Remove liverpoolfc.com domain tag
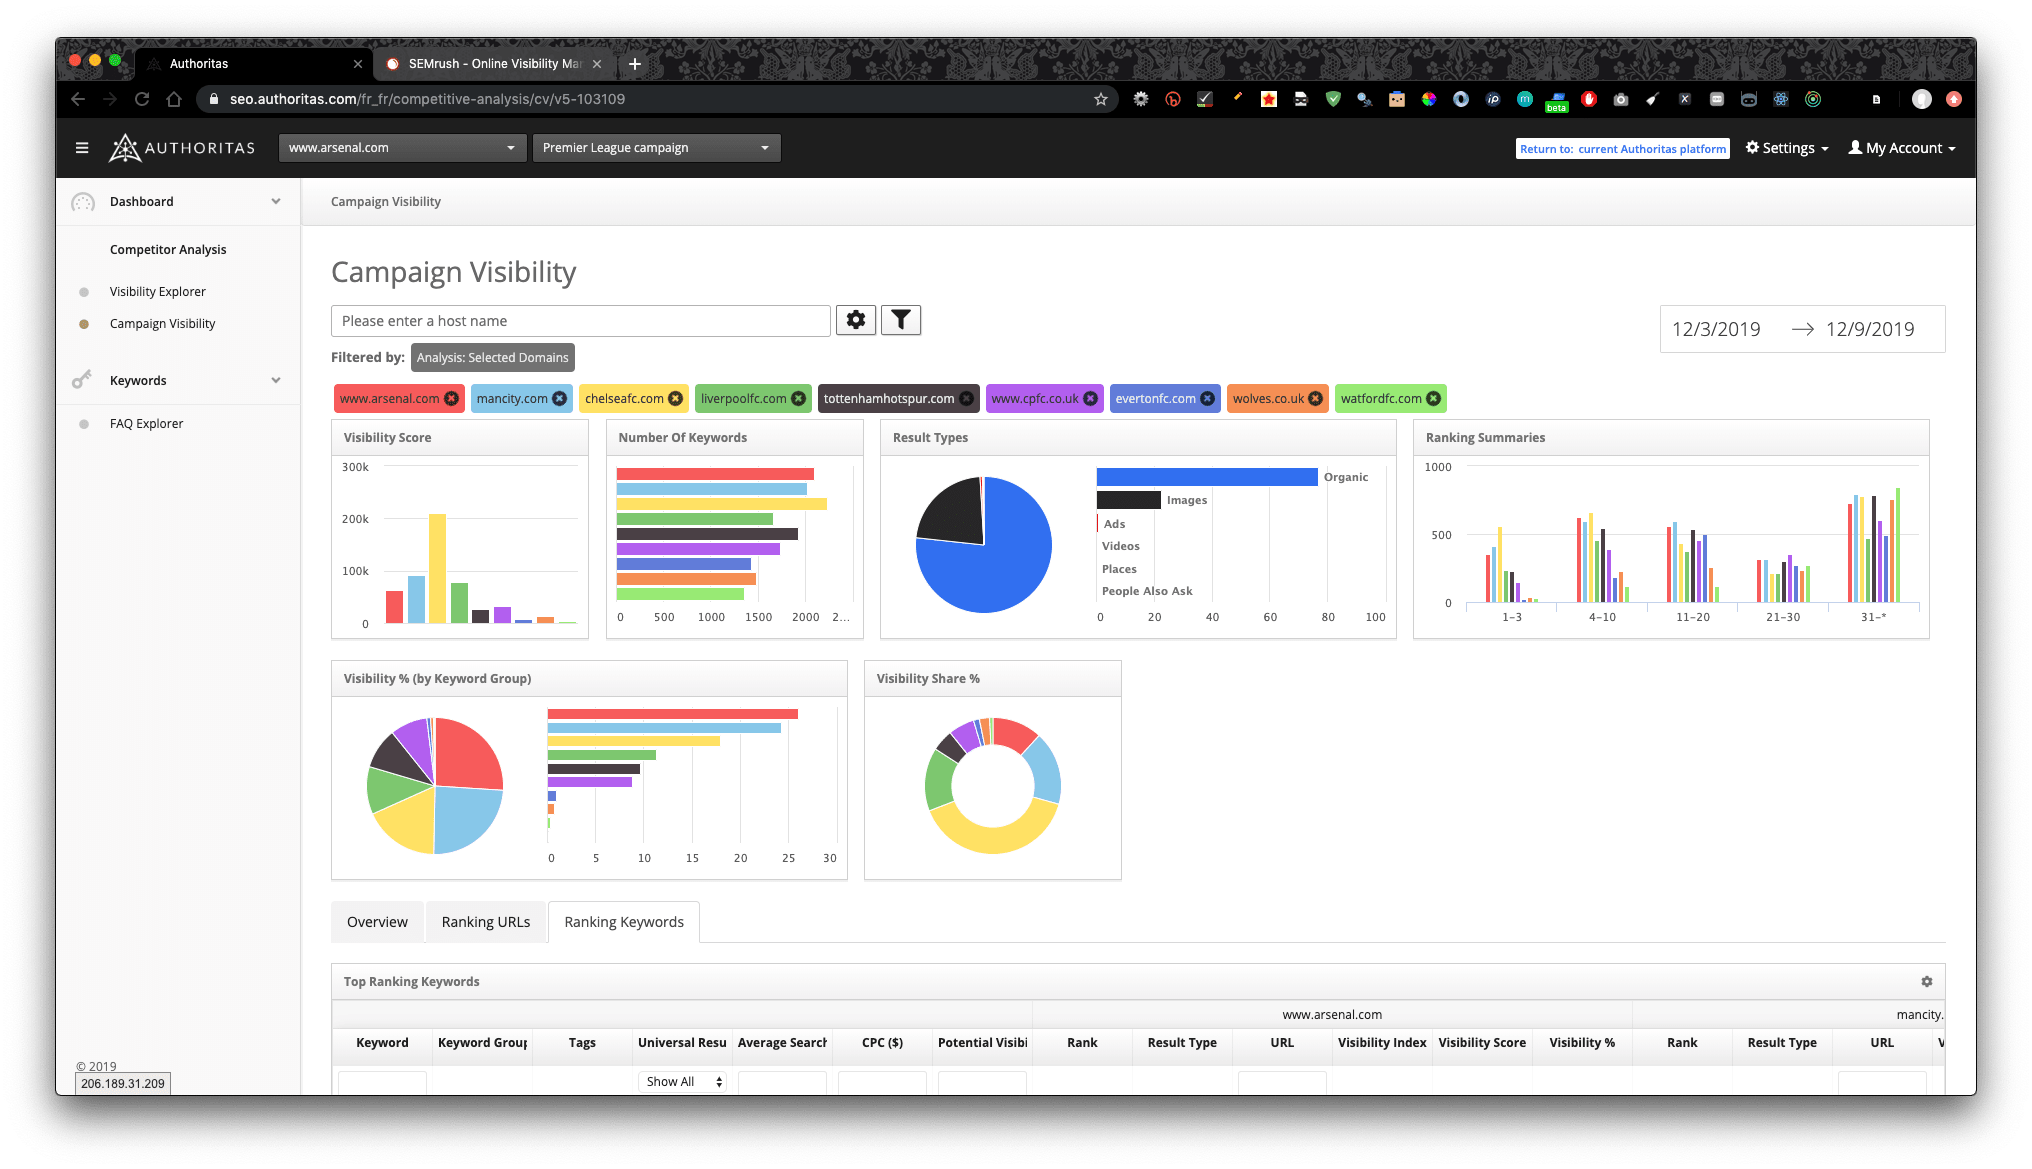 coord(799,399)
